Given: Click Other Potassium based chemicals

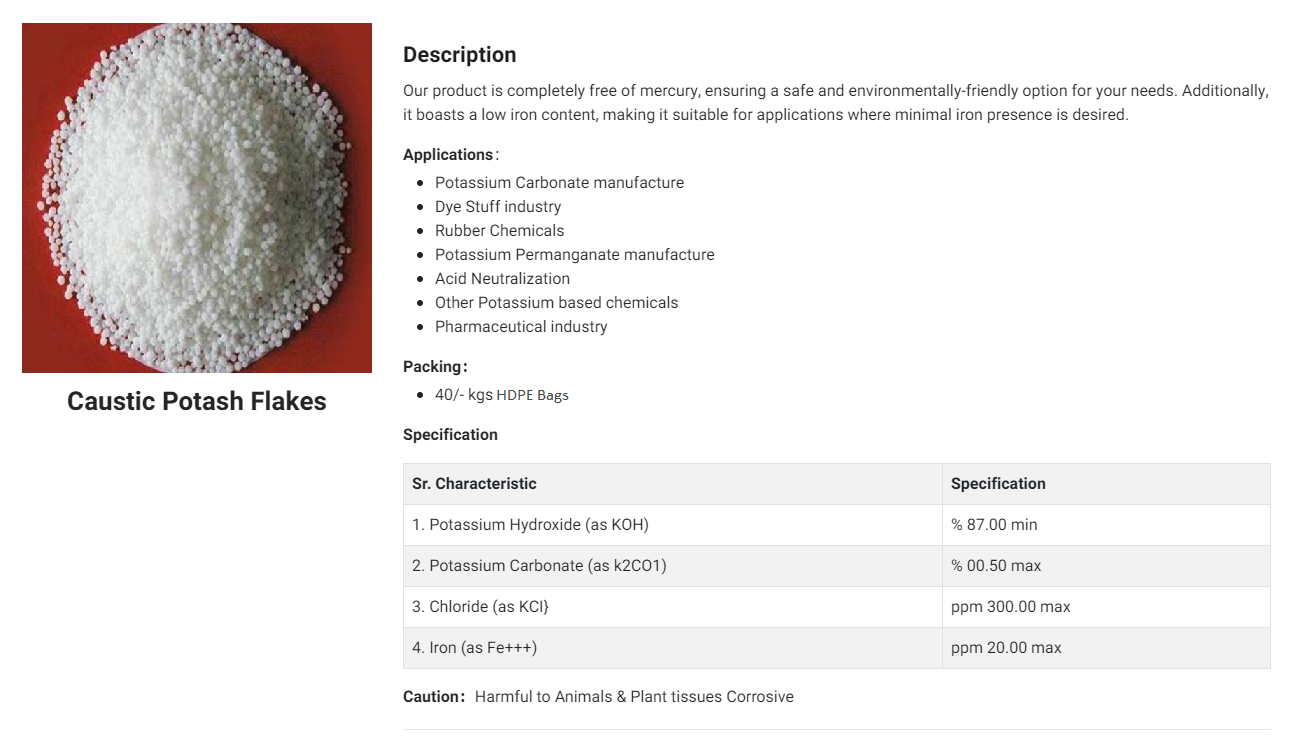Looking at the screenshot, I should (557, 303).
